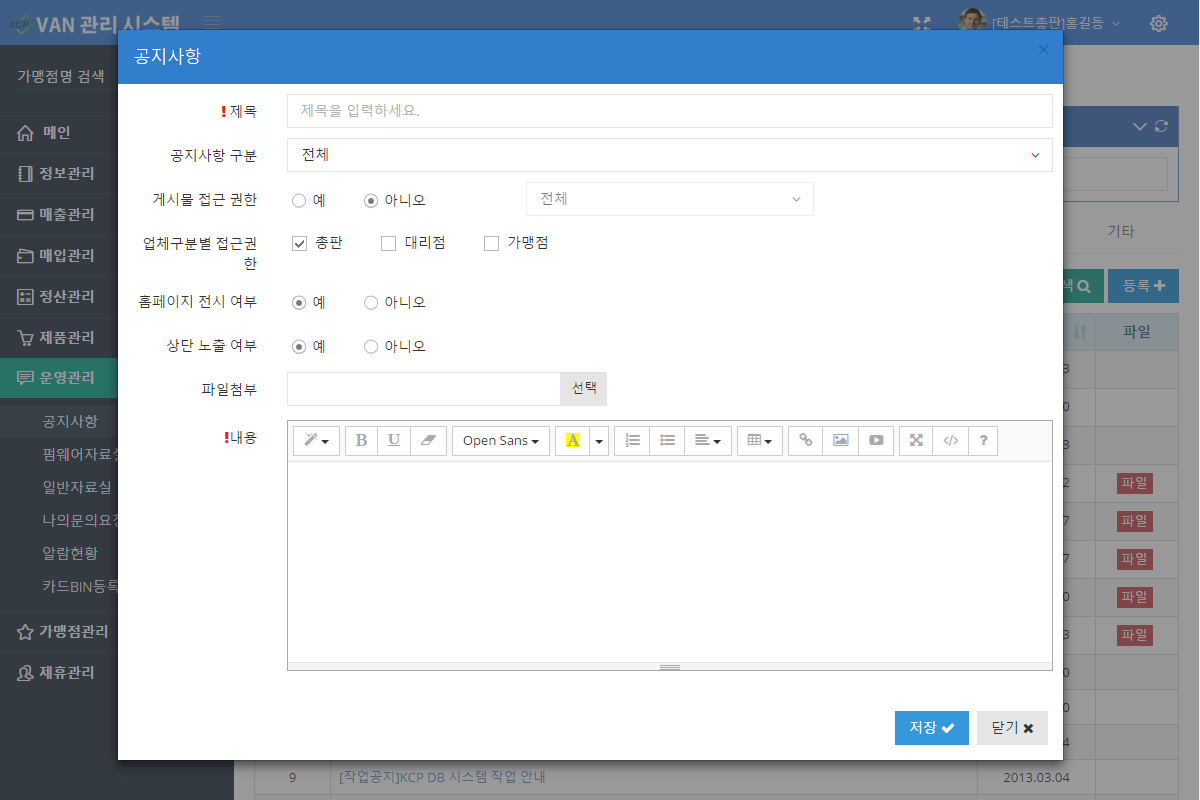
Task: Close the 공지사항 dialog with X
Action: point(1043,49)
